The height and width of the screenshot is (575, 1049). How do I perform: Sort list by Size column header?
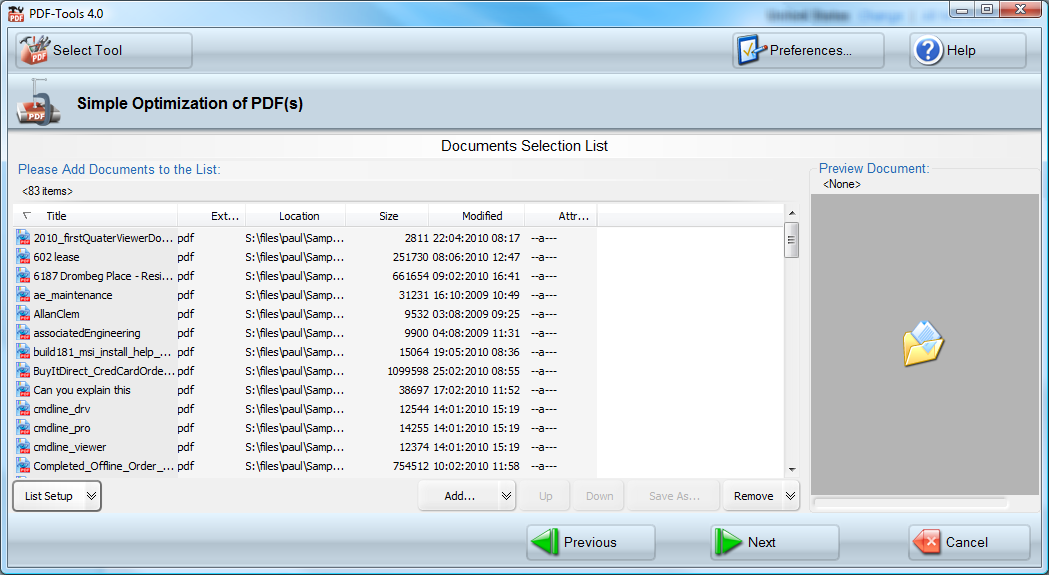[x=387, y=216]
